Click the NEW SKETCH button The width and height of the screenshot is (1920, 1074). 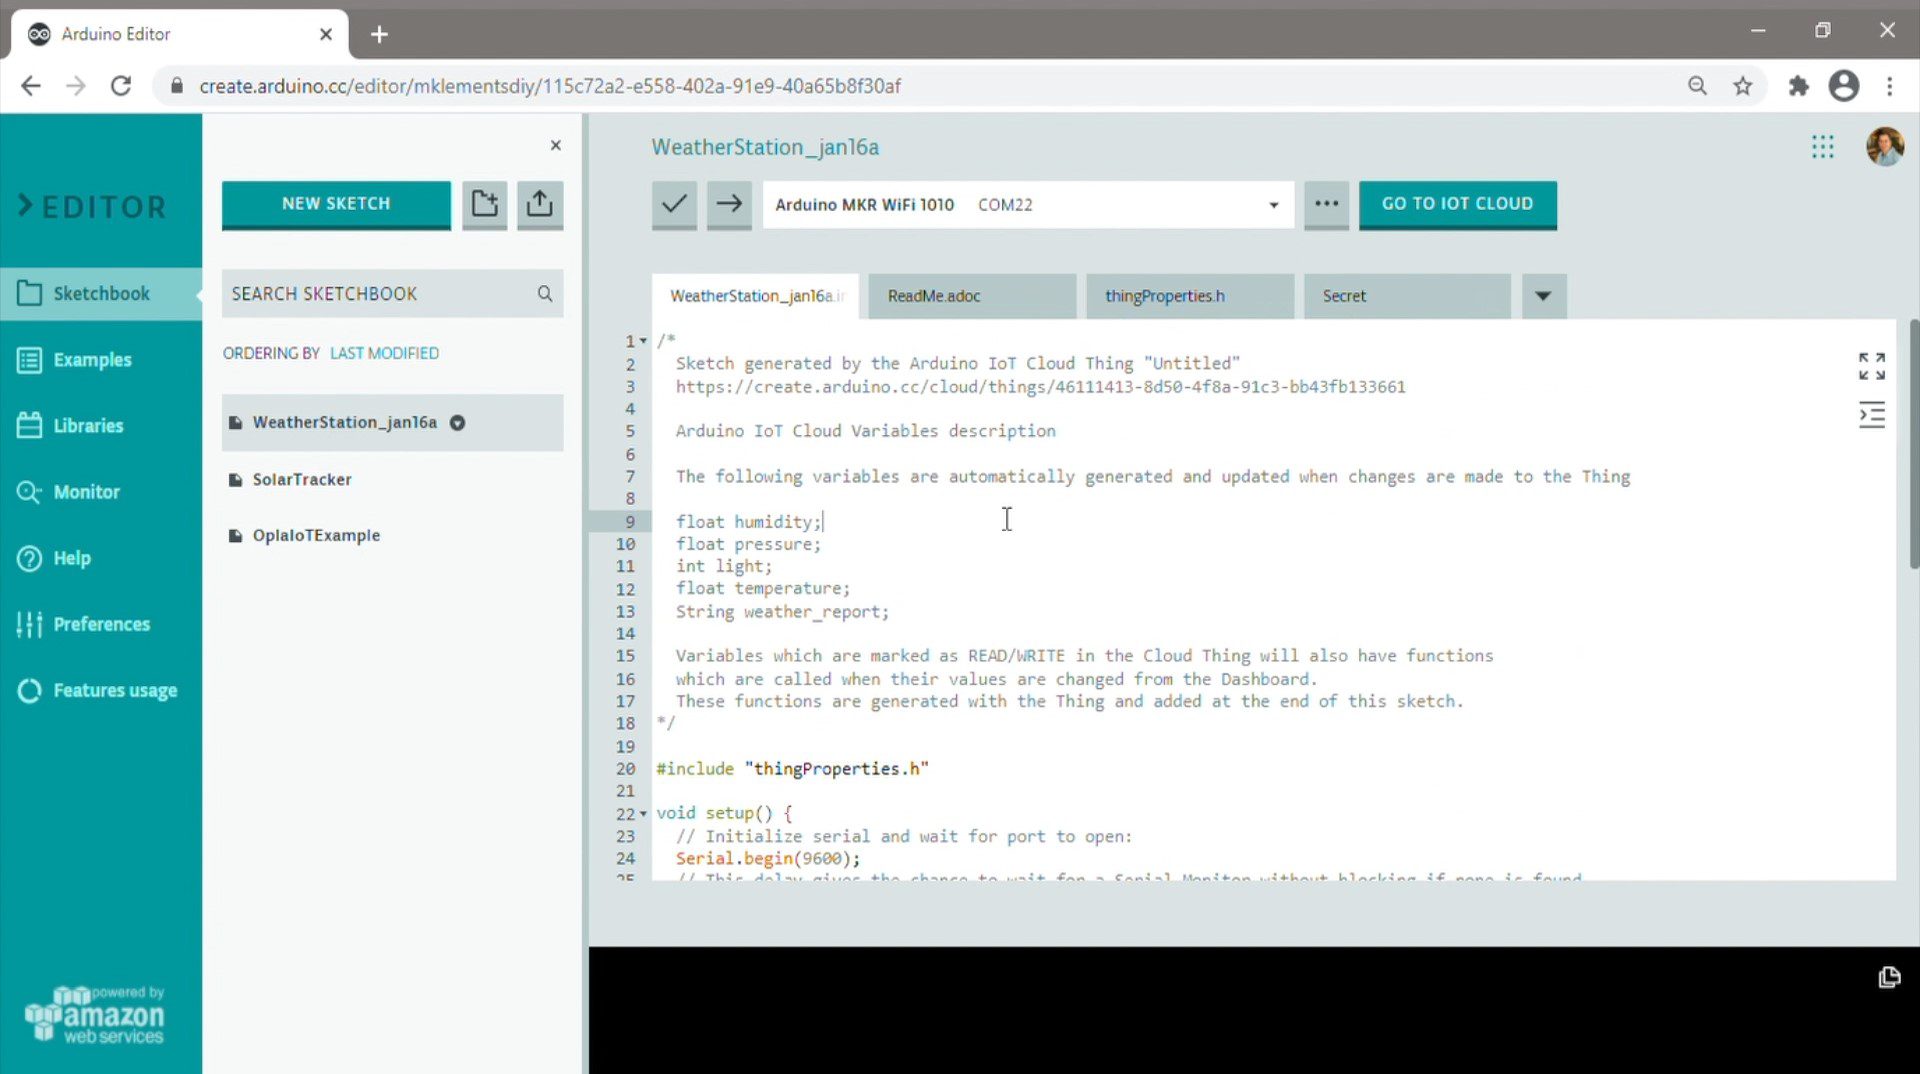coord(336,204)
